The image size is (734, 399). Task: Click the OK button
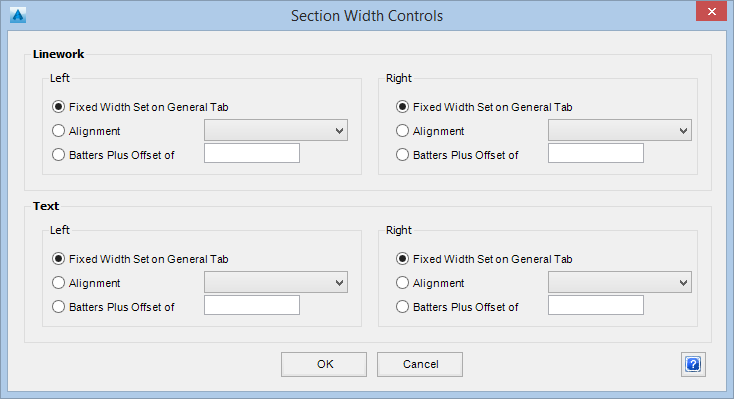pyautogui.click(x=324, y=364)
